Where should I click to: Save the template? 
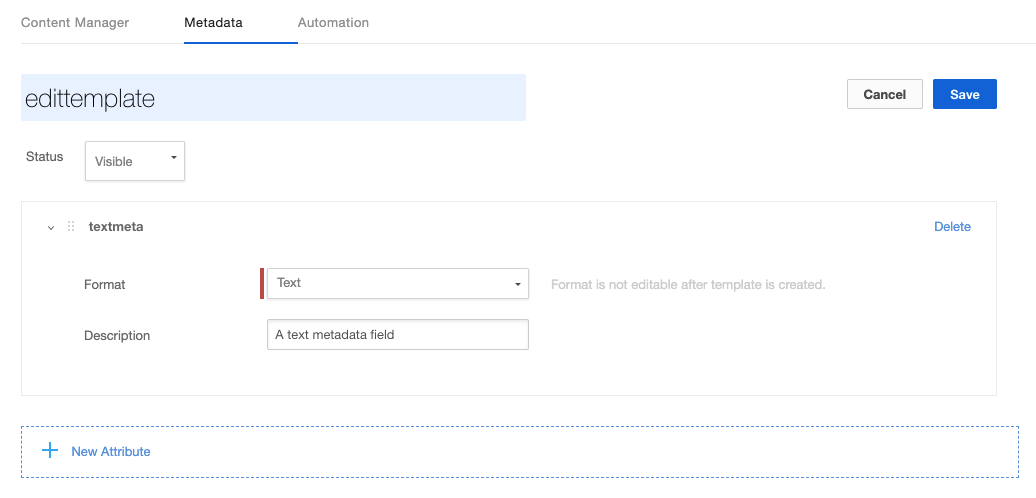(964, 94)
